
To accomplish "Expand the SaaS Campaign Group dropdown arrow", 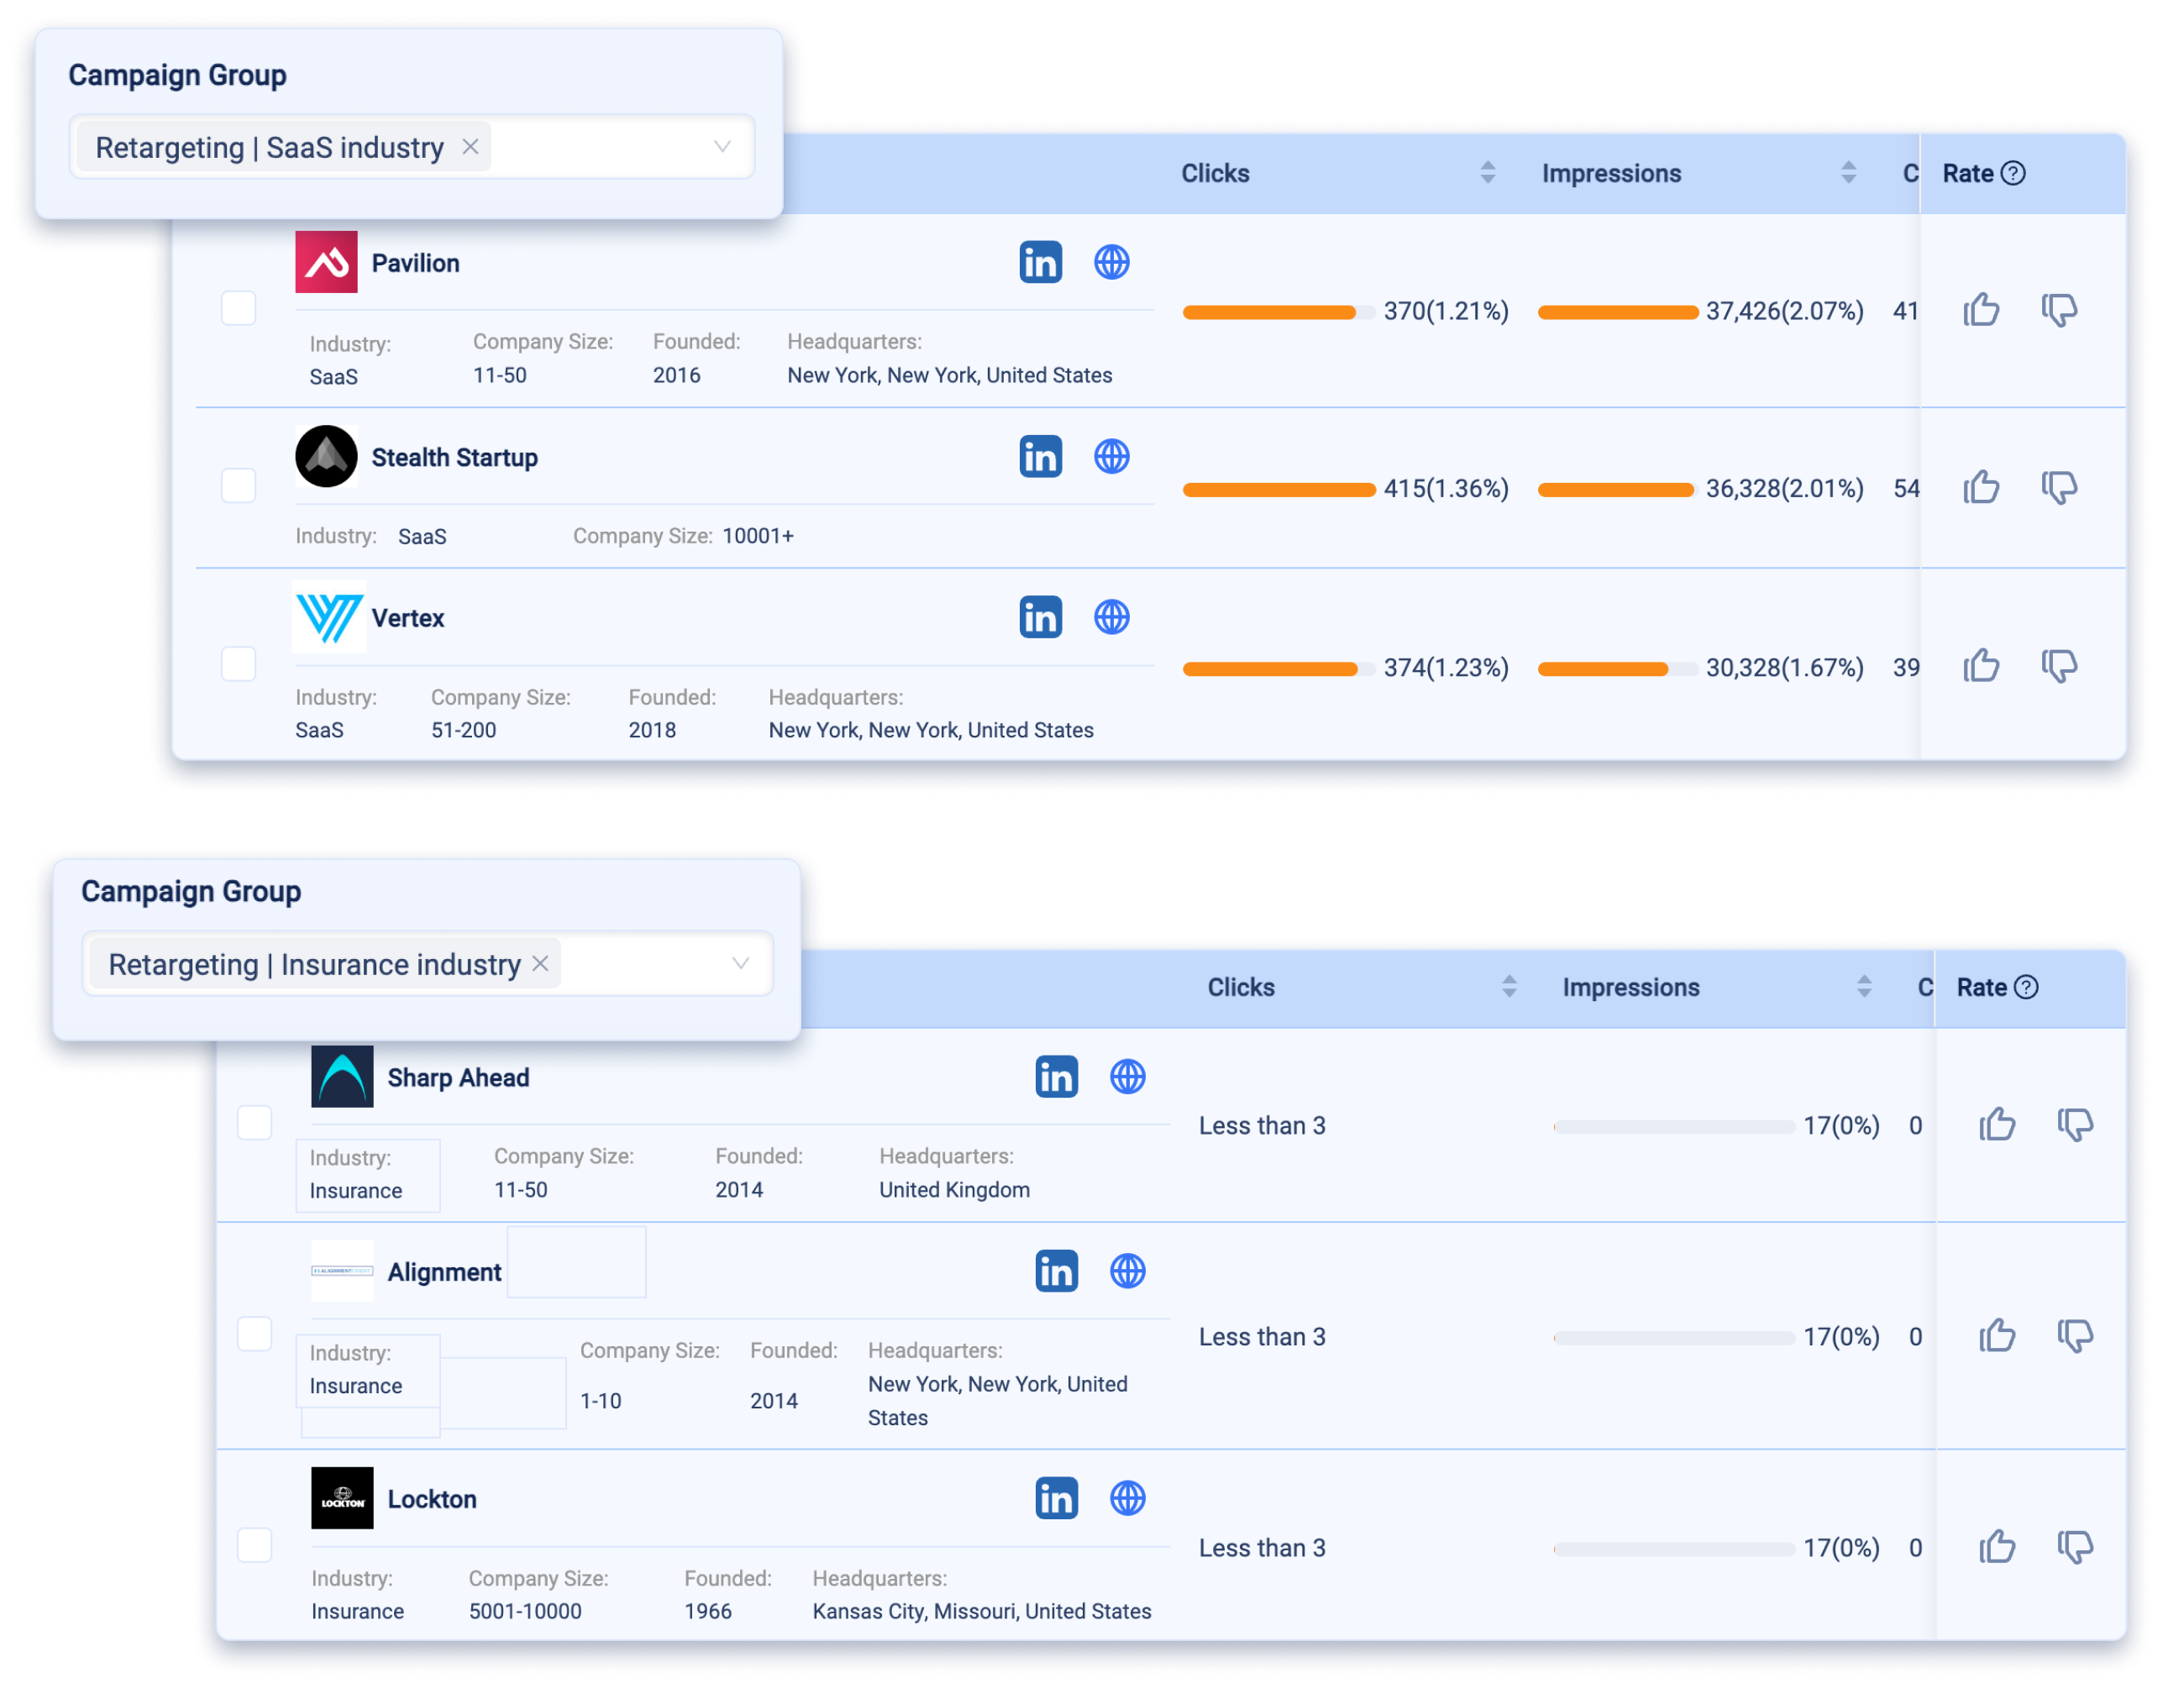I will pos(722,147).
